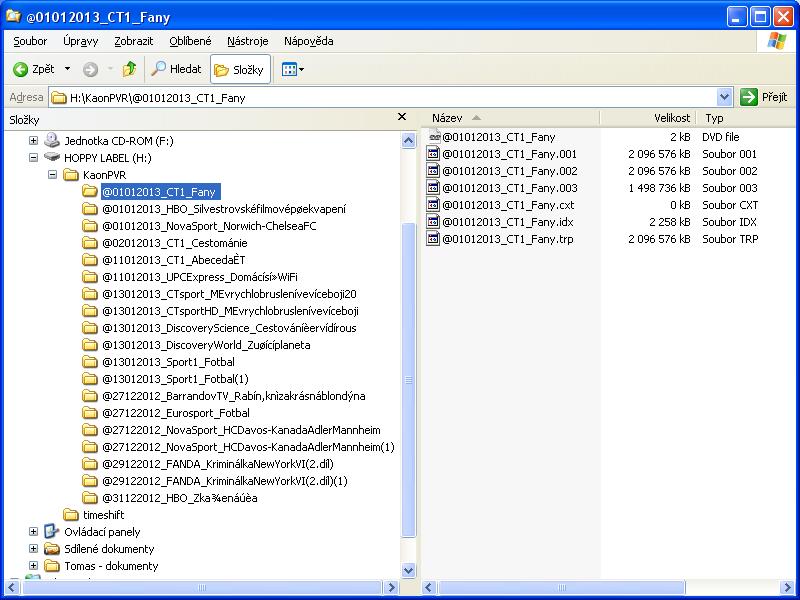Open the Nápověda menu
The height and width of the screenshot is (600, 800).
point(309,41)
